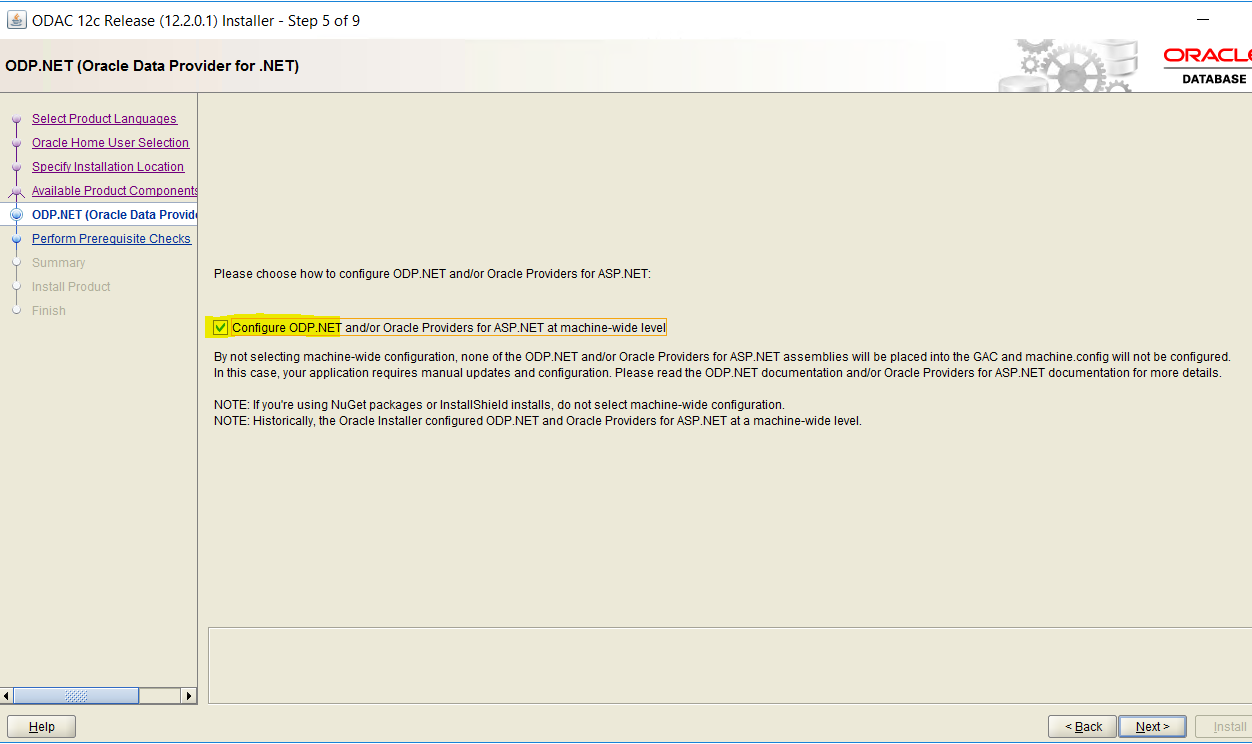The image size is (1252, 744).
Task: Click the Next button
Action: (x=1152, y=727)
